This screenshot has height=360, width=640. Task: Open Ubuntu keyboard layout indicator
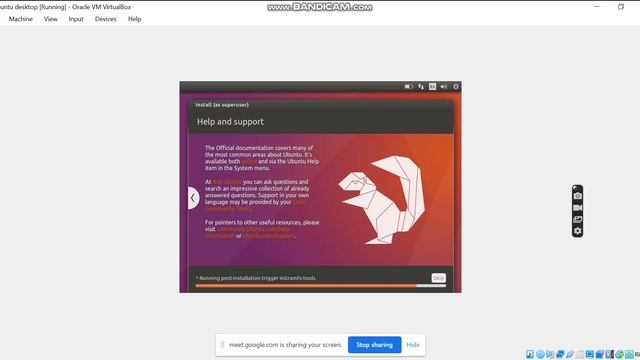(432, 87)
